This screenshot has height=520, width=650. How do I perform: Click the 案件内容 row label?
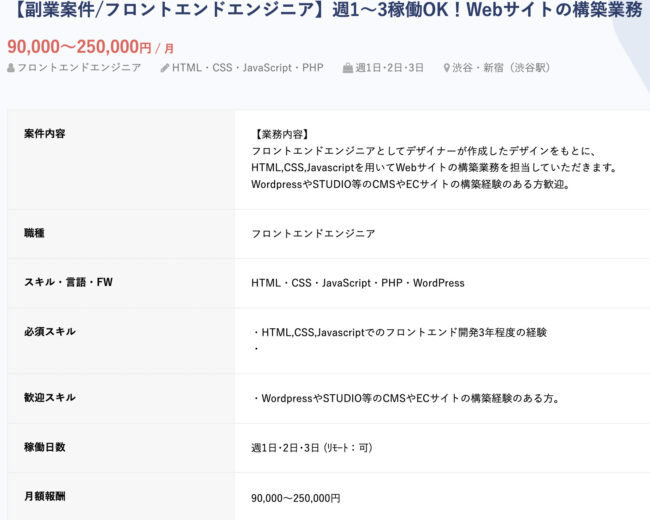pos(45,134)
